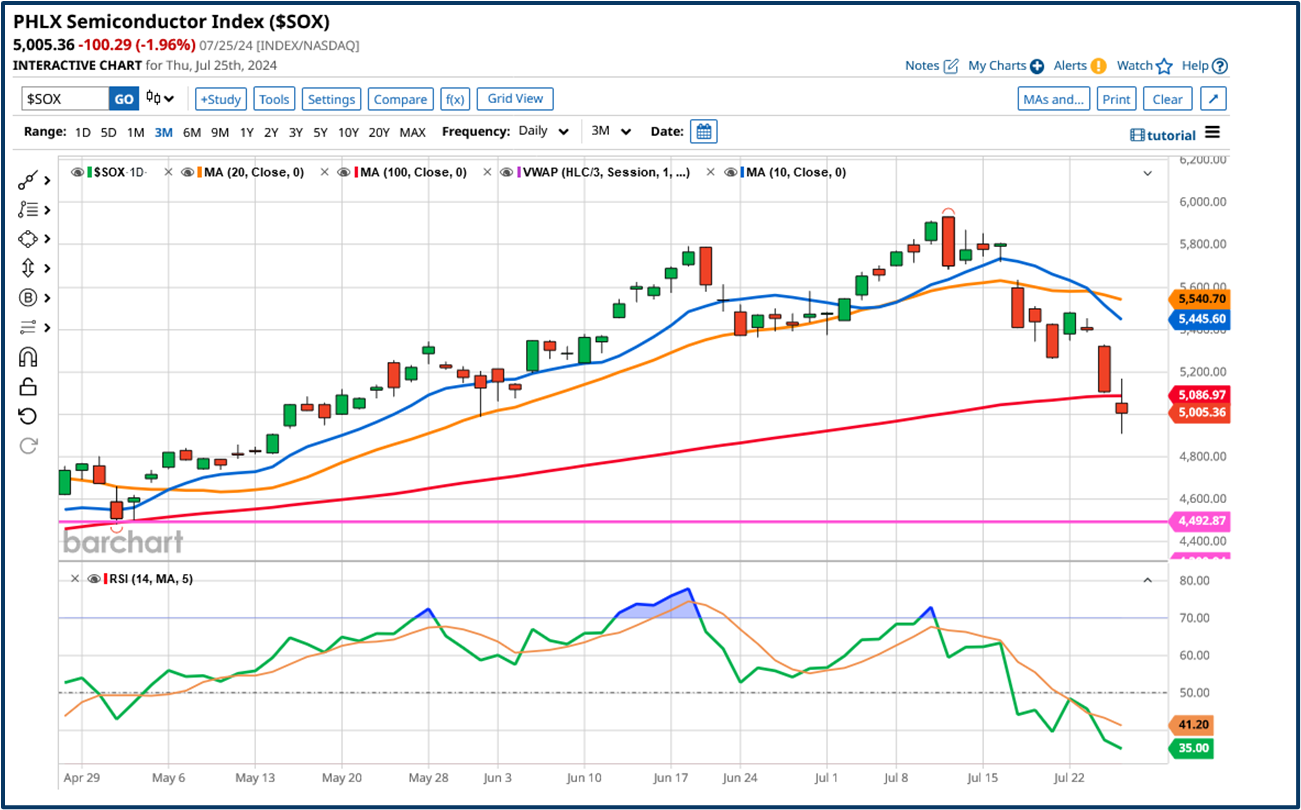
Task: Hide the $SOX price series via eye icon
Action: point(78,172)
